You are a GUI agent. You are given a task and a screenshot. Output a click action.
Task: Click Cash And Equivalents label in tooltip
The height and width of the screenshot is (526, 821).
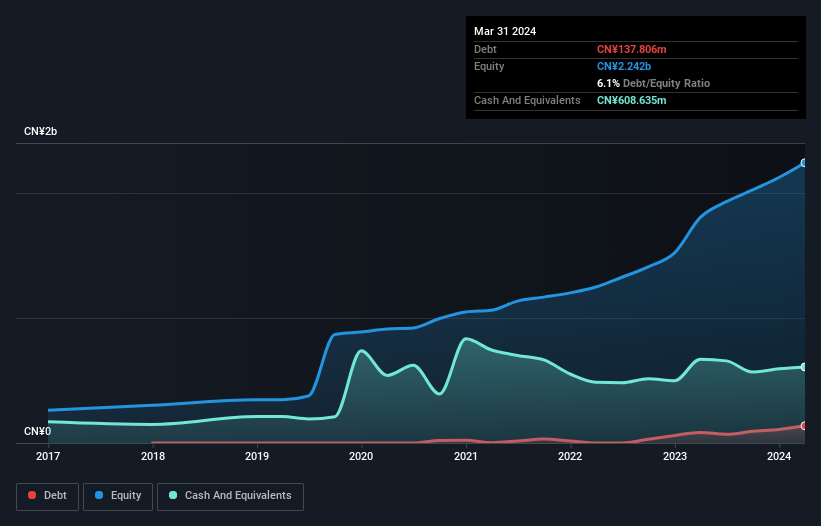pyautogui.click(x=527, y=100)
